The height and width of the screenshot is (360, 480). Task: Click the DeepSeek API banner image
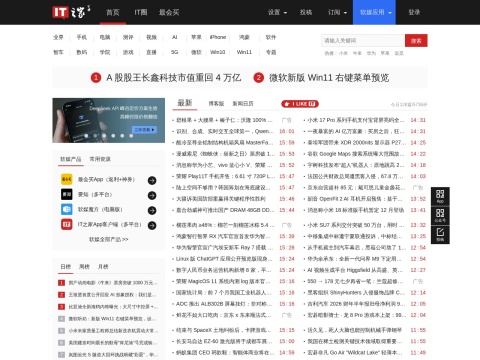(109, 120)
